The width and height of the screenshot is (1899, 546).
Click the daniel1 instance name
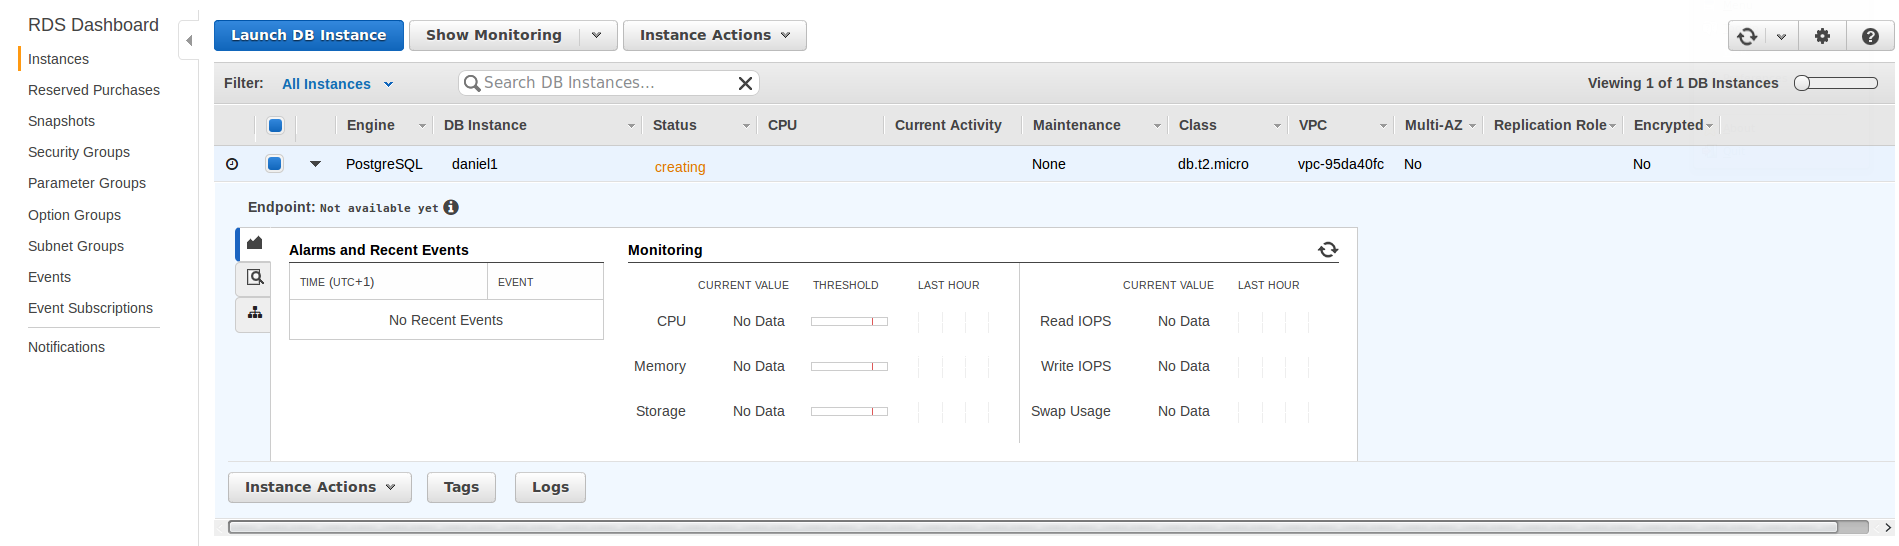click(474, 164)
